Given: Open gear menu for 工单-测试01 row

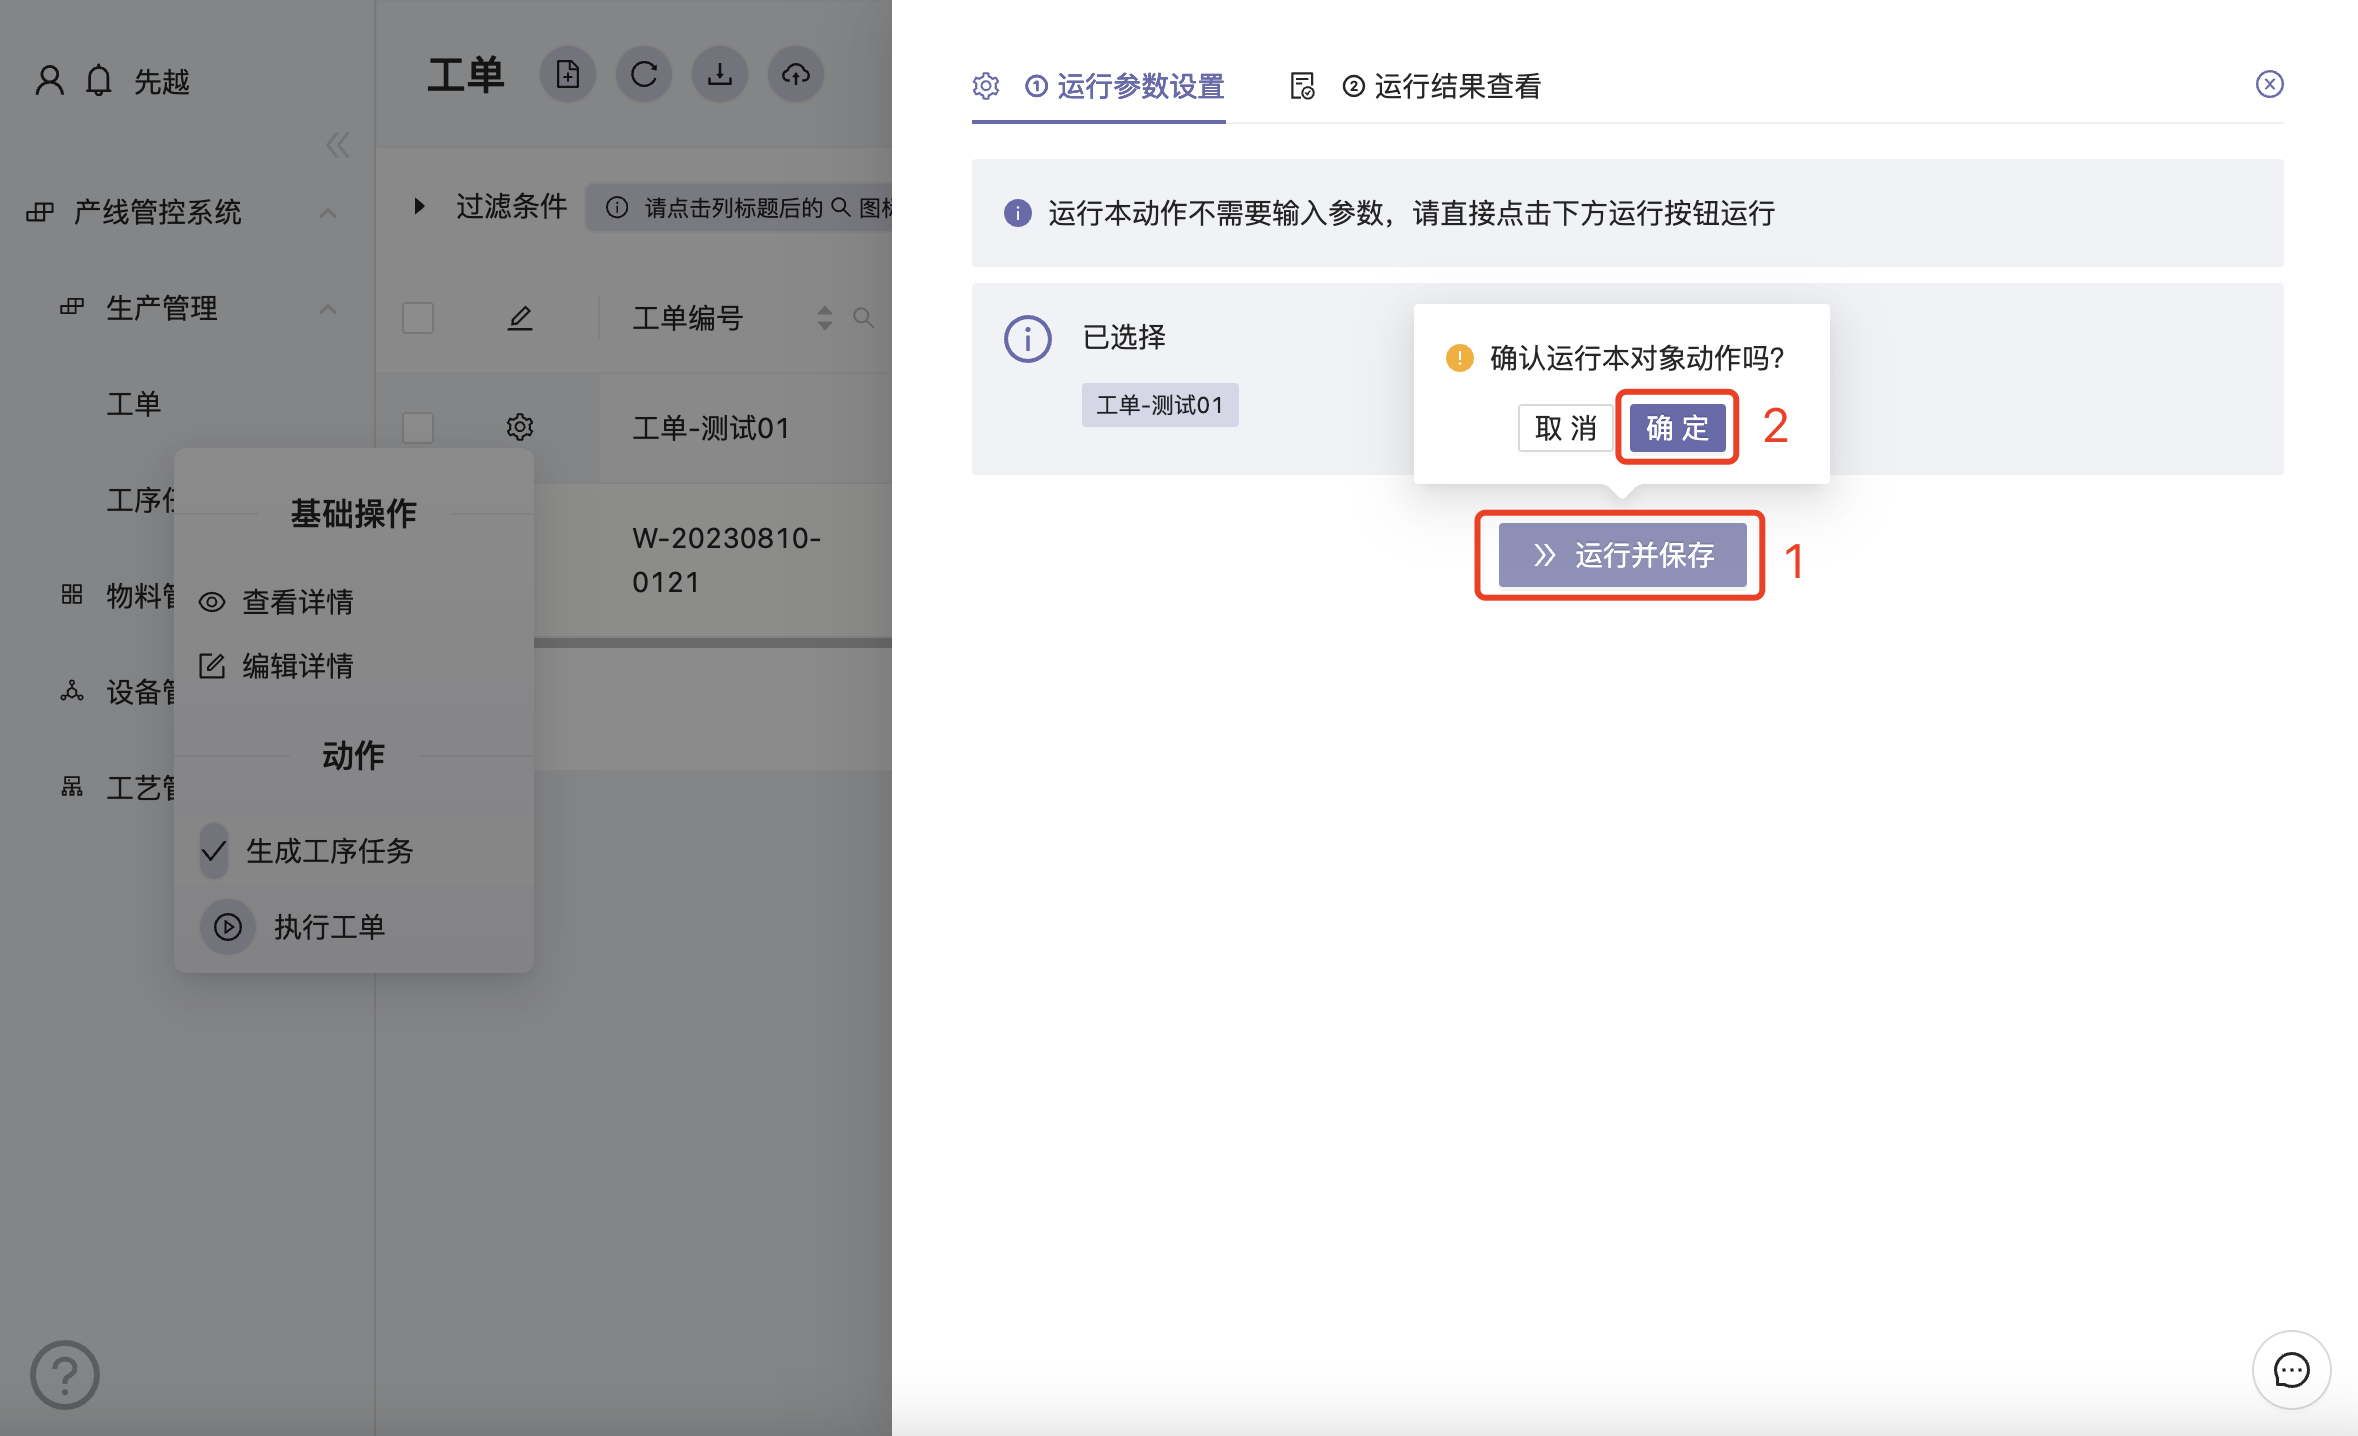Looking at the screenshot, I should (x=519, y=427).
